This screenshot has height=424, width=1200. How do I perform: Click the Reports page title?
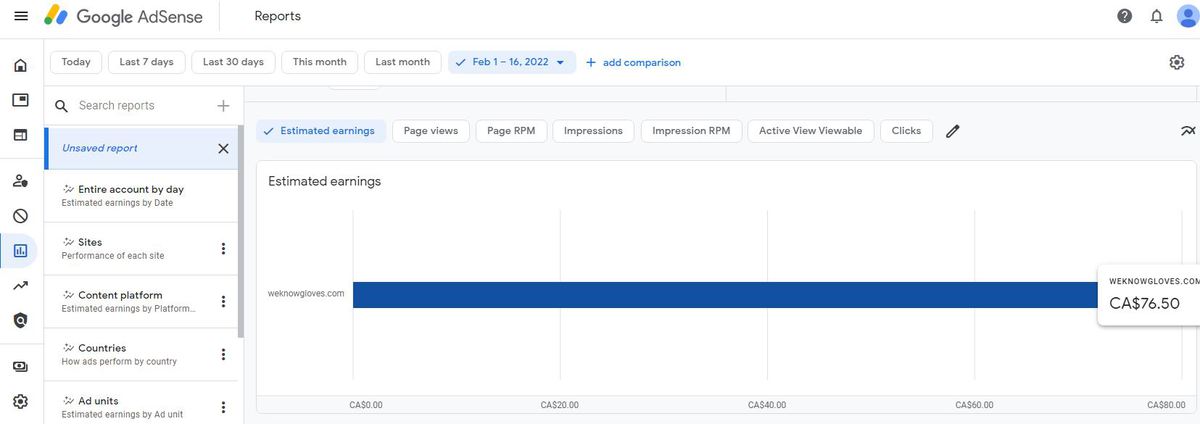pos(278,16)
